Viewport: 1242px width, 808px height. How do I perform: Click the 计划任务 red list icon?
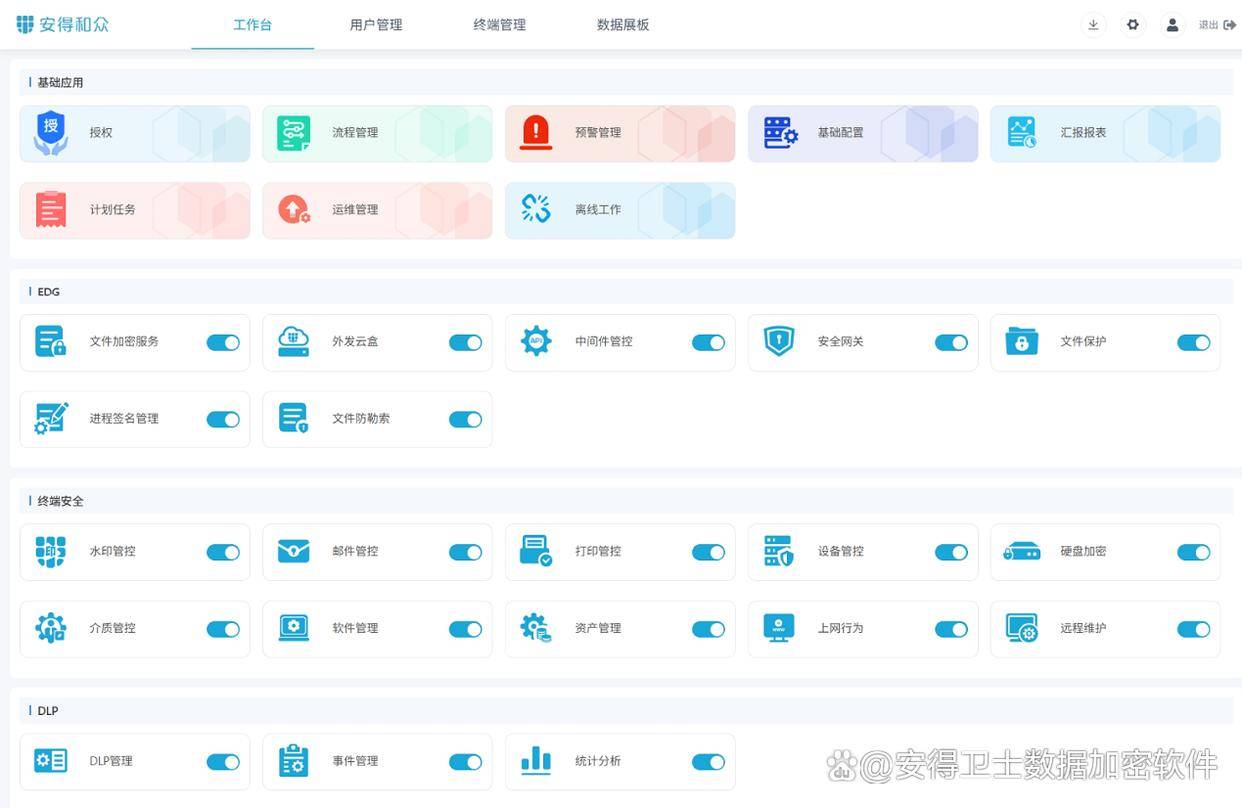coord(51,210)
